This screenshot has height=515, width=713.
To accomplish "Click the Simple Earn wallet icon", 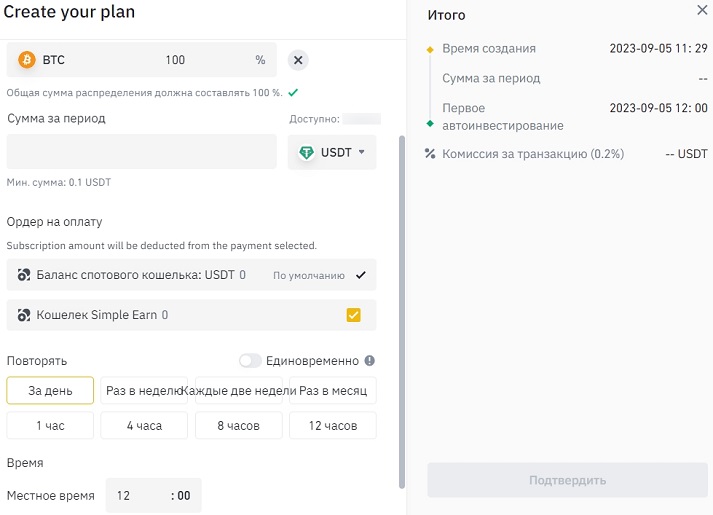I will pos(24,315).
